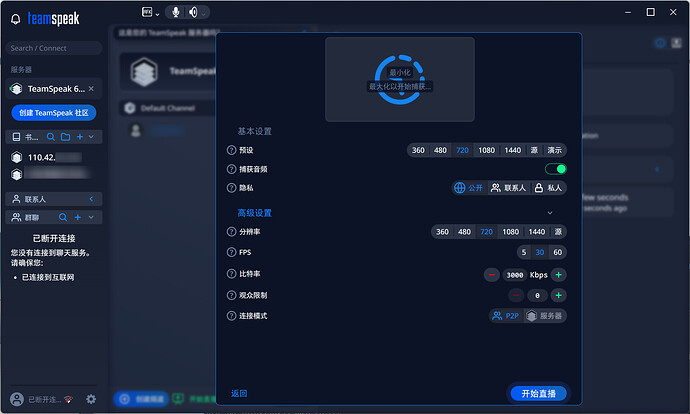This screenshot has width=690, height=414.
Task: Search in the 群聊 section magnifier
Action: point(63,217)
